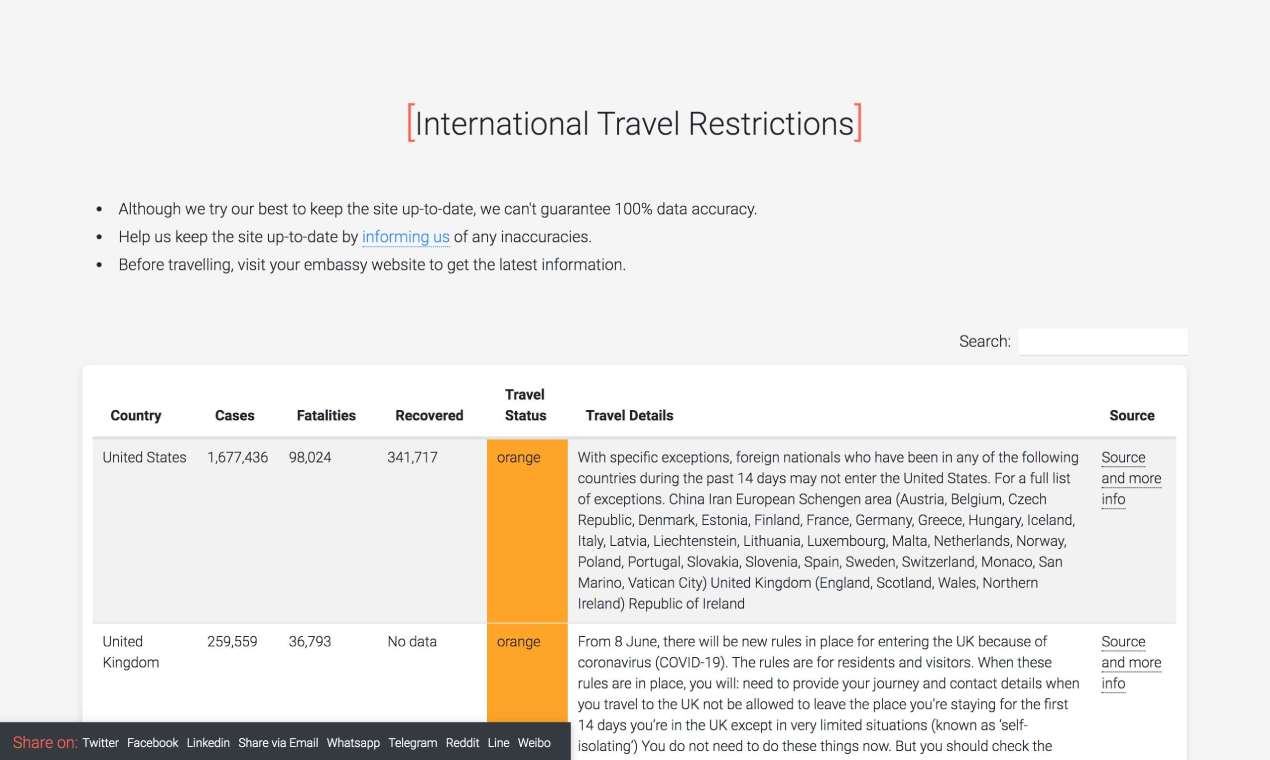Share the page on Facebook
The width and height of the screenshot is (1270, 760).
(152, 743)
